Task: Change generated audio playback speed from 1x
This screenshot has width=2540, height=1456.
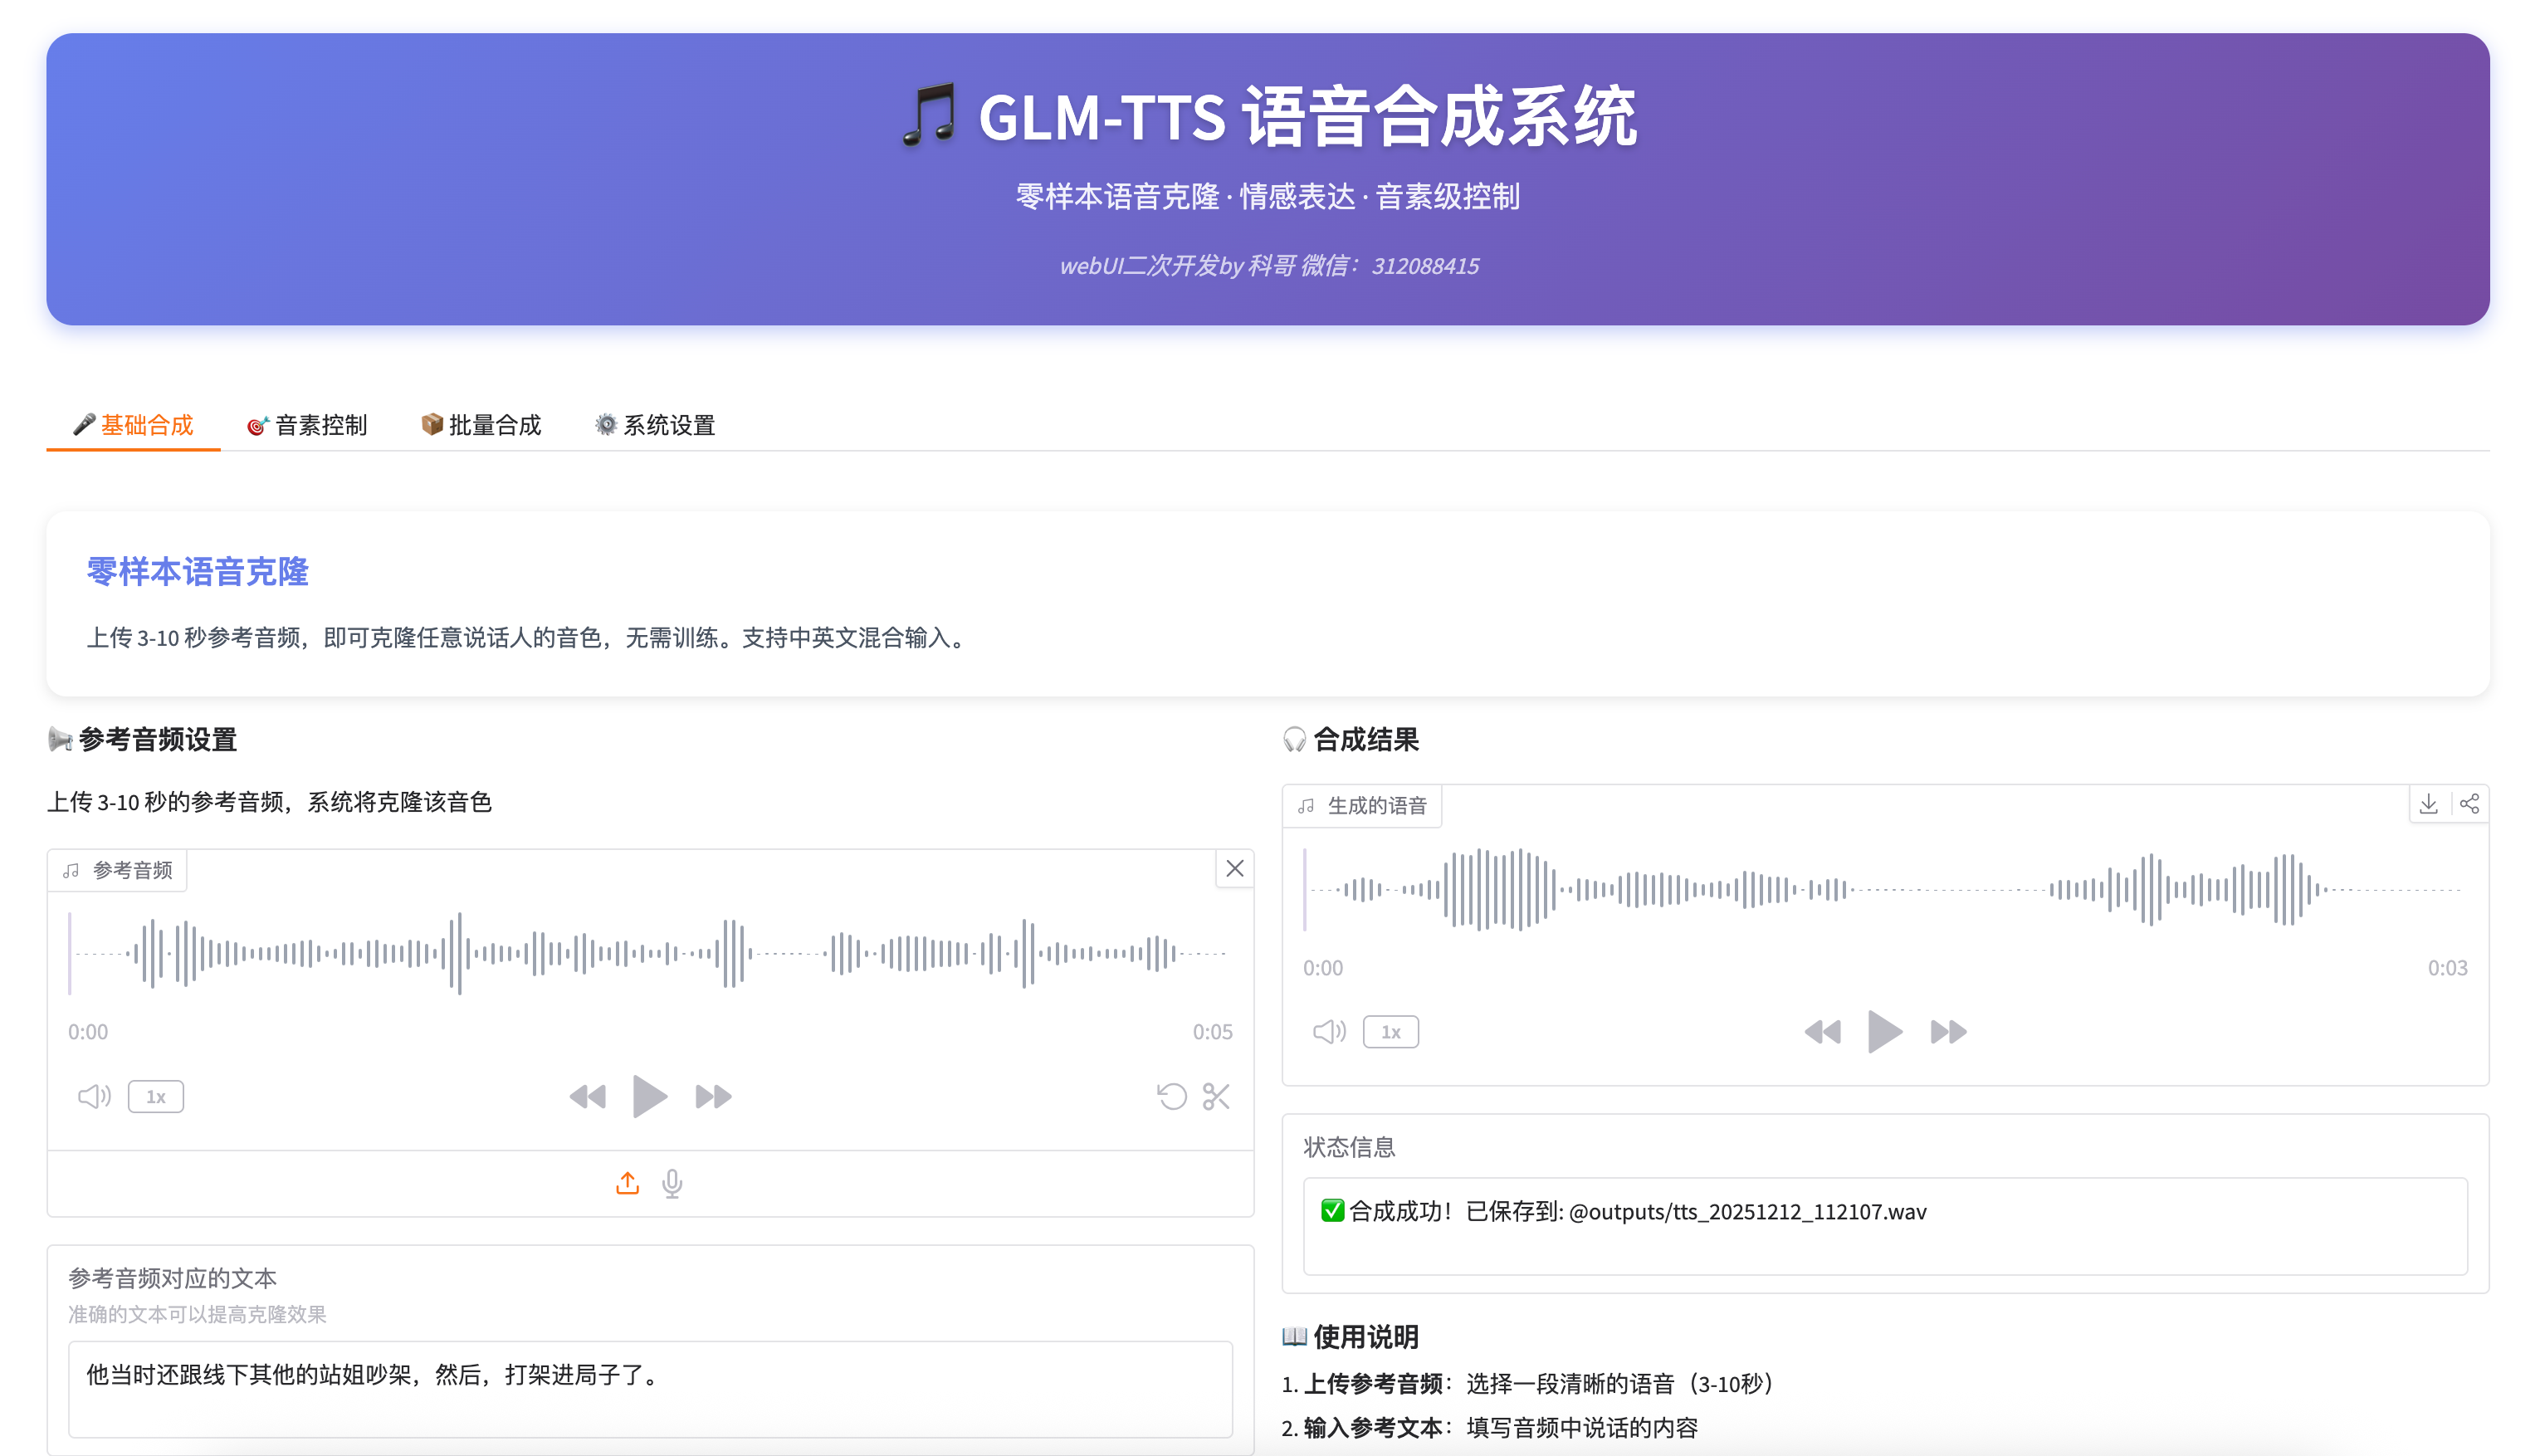Action: tap(1391, 1031)
